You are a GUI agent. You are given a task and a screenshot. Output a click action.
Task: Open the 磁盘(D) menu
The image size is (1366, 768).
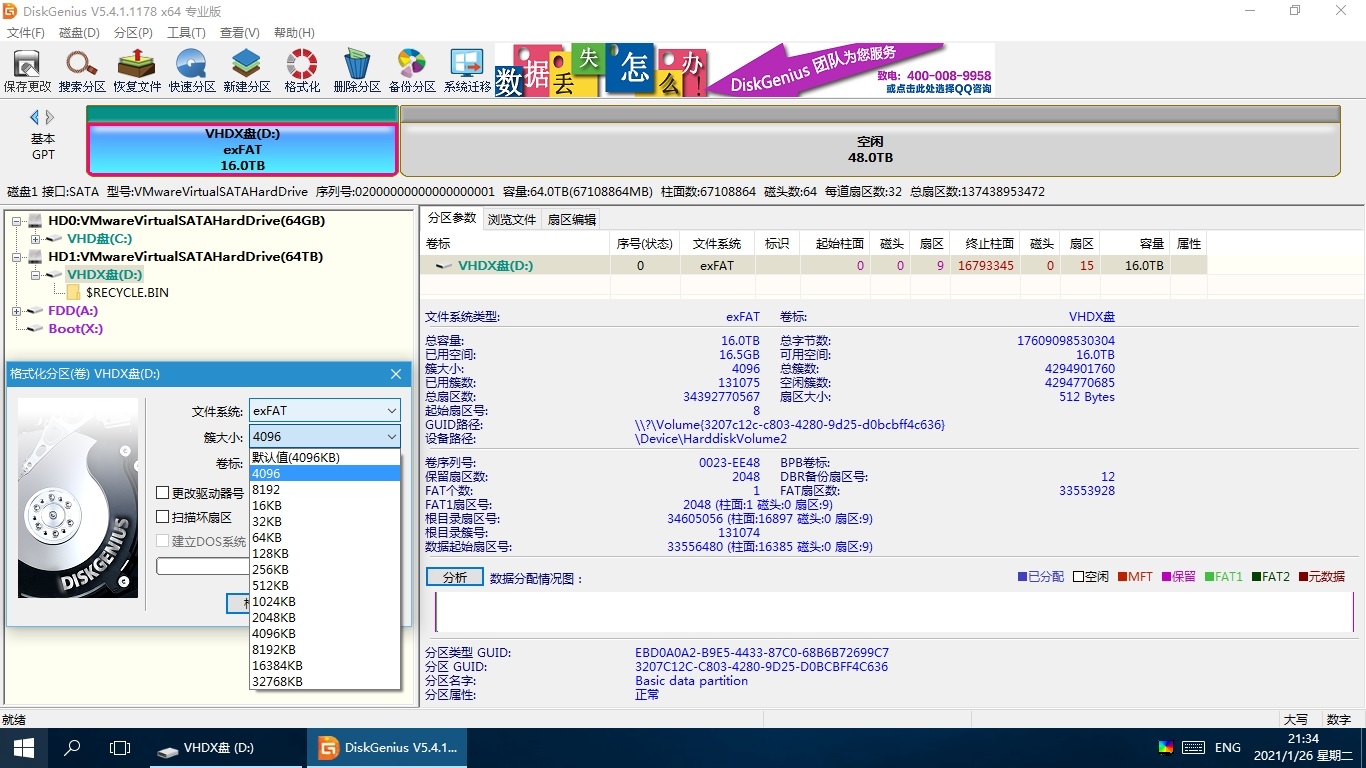click(80, 33)
